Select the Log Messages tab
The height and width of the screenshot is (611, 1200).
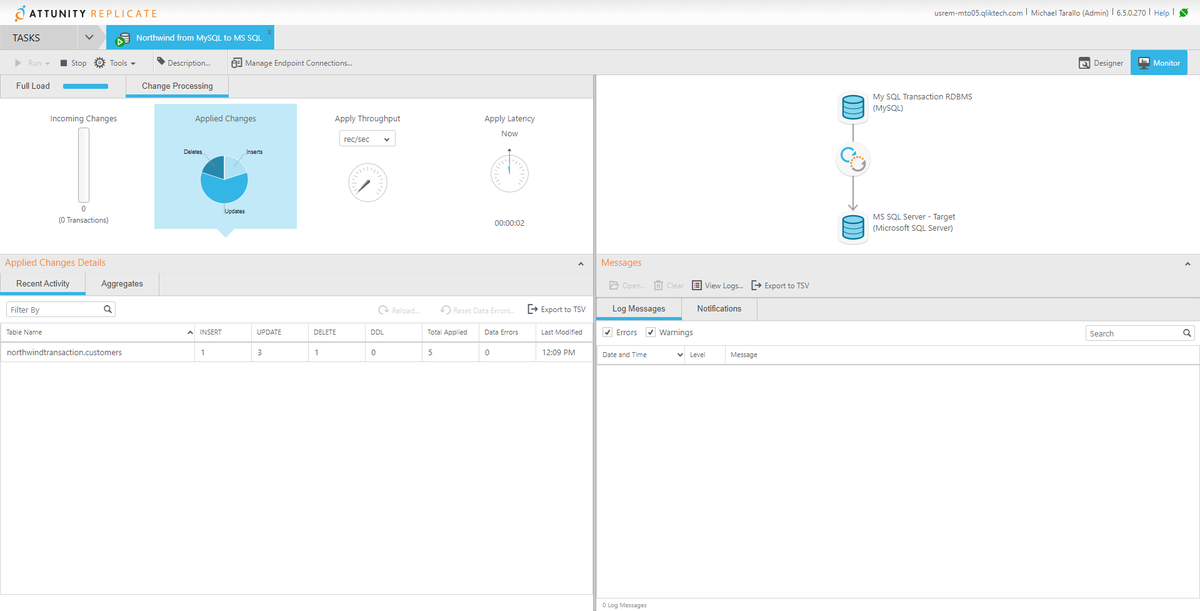[x=638, y=309]
